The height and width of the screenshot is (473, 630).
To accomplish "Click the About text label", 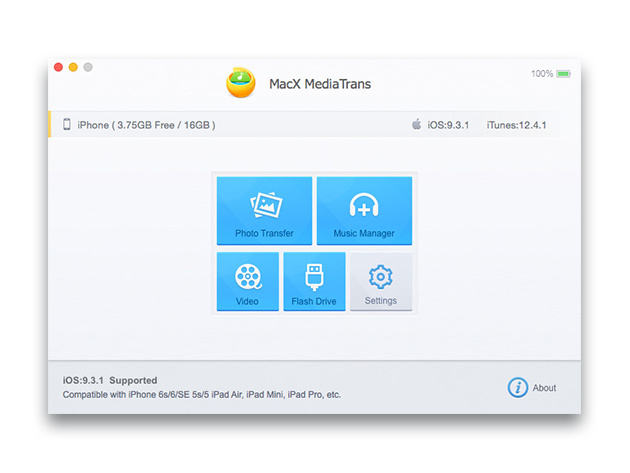I will tap(544, 388).
